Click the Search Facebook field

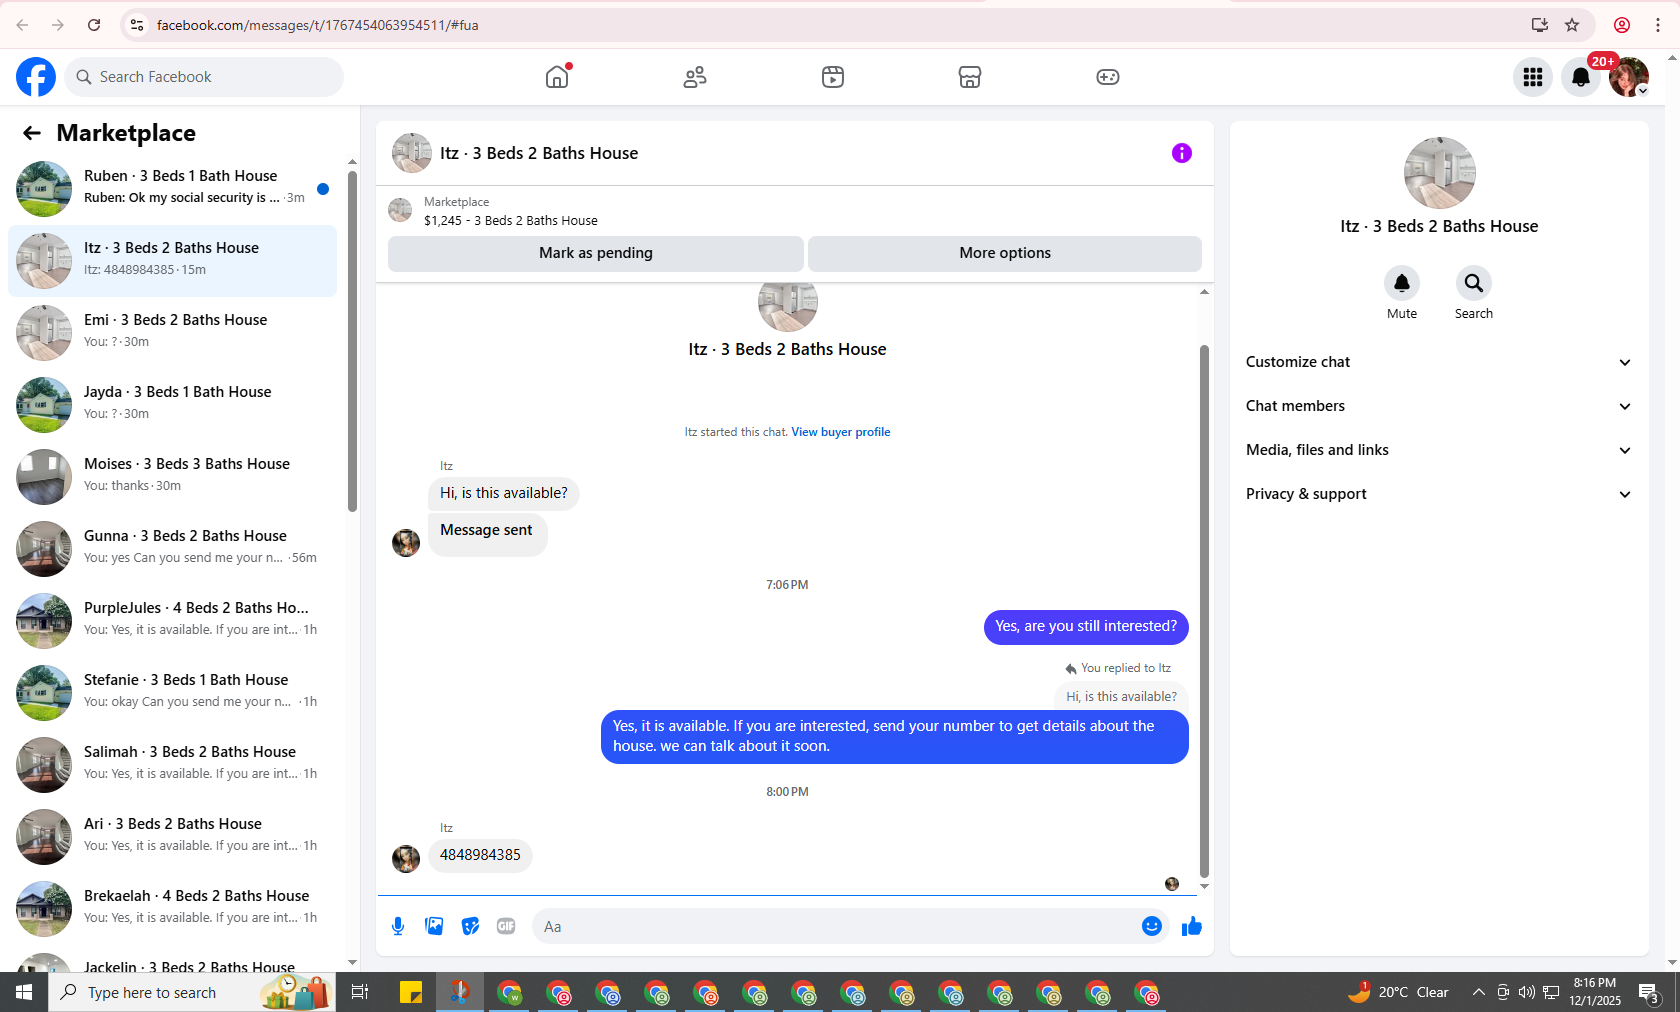[204, 77]
